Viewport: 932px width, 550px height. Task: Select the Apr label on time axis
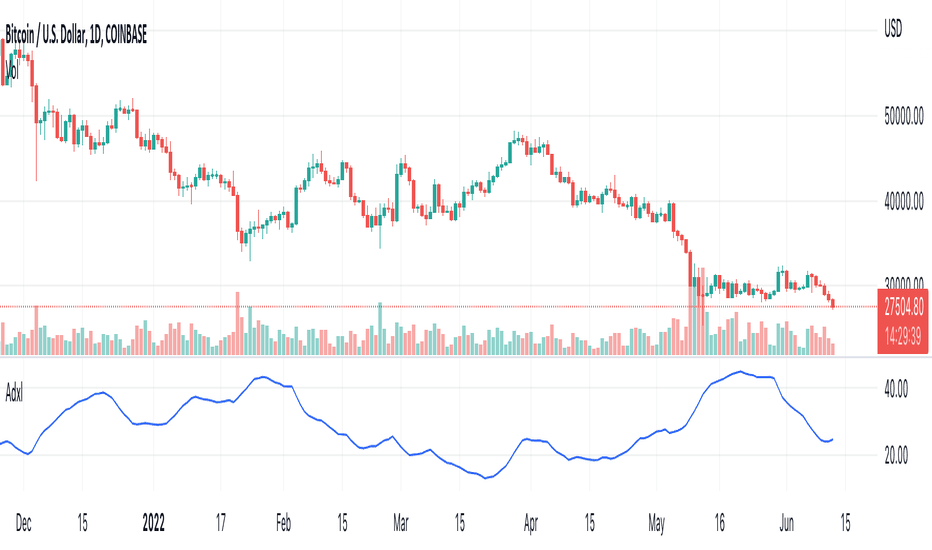click(x=531, y=523)
